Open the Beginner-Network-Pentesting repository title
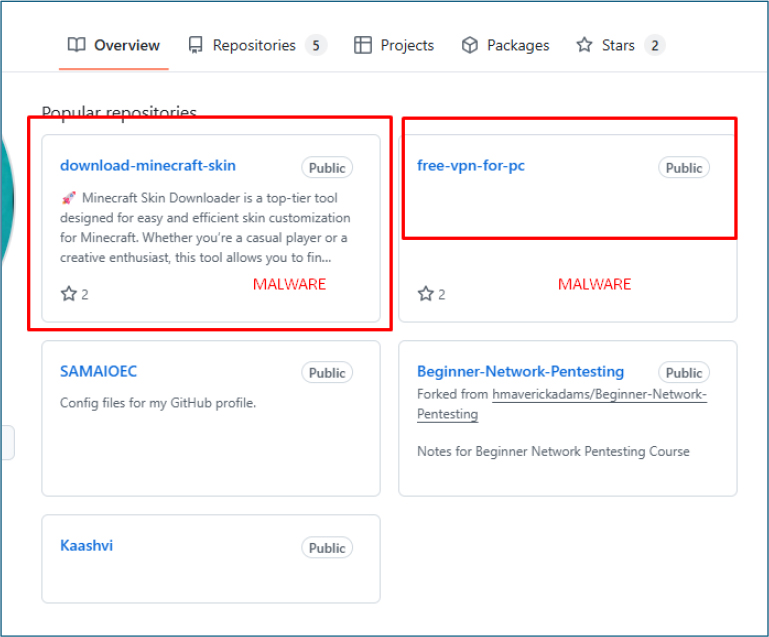 point(520,372)
